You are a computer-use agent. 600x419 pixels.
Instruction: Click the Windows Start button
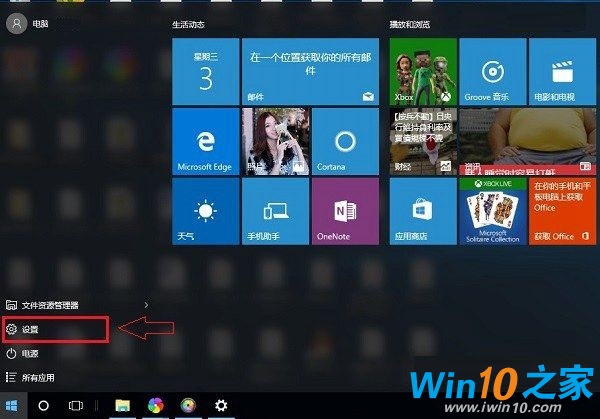tap(12, 406)
